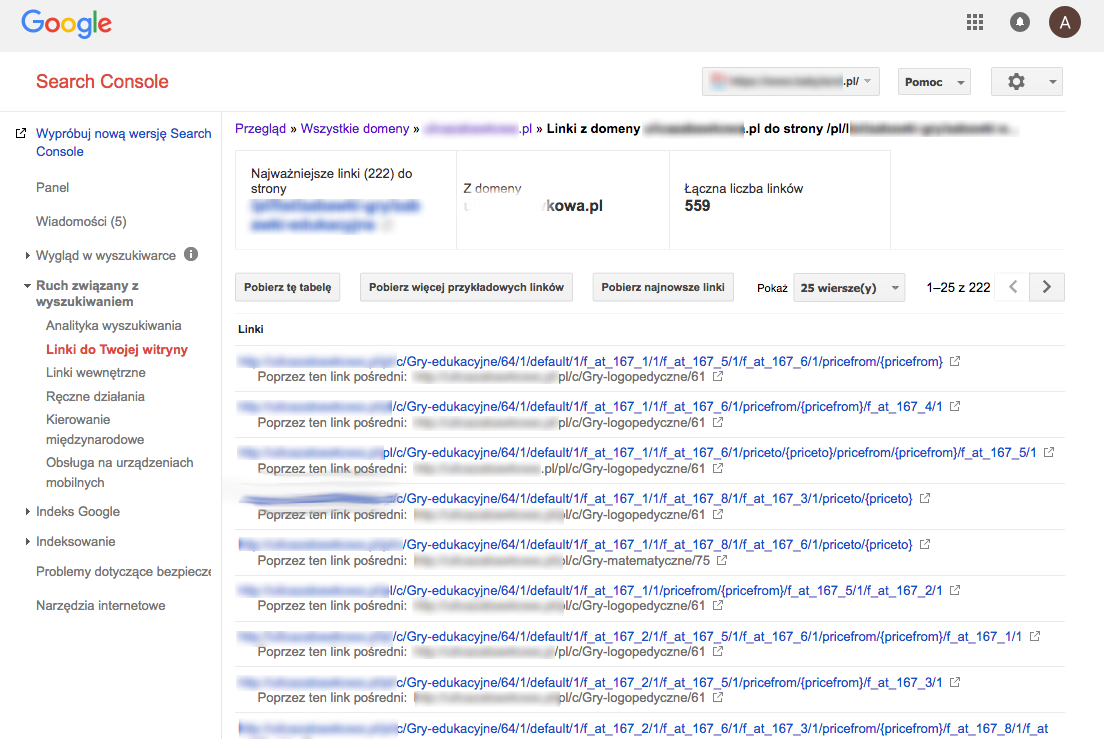Image resolution: width=1104 pixels, height=748 pixels.
Task: Open the Google apps grid icon
Action: point(974,23)
